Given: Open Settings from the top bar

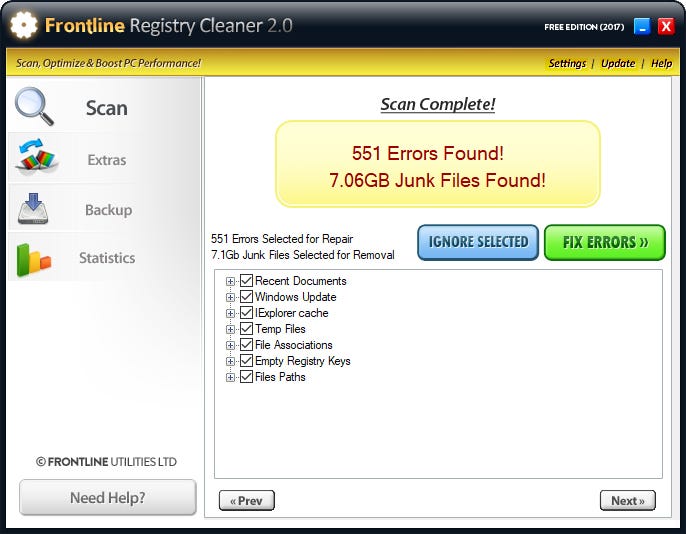Looking at the screenshot, I should [x=567, y=63].
